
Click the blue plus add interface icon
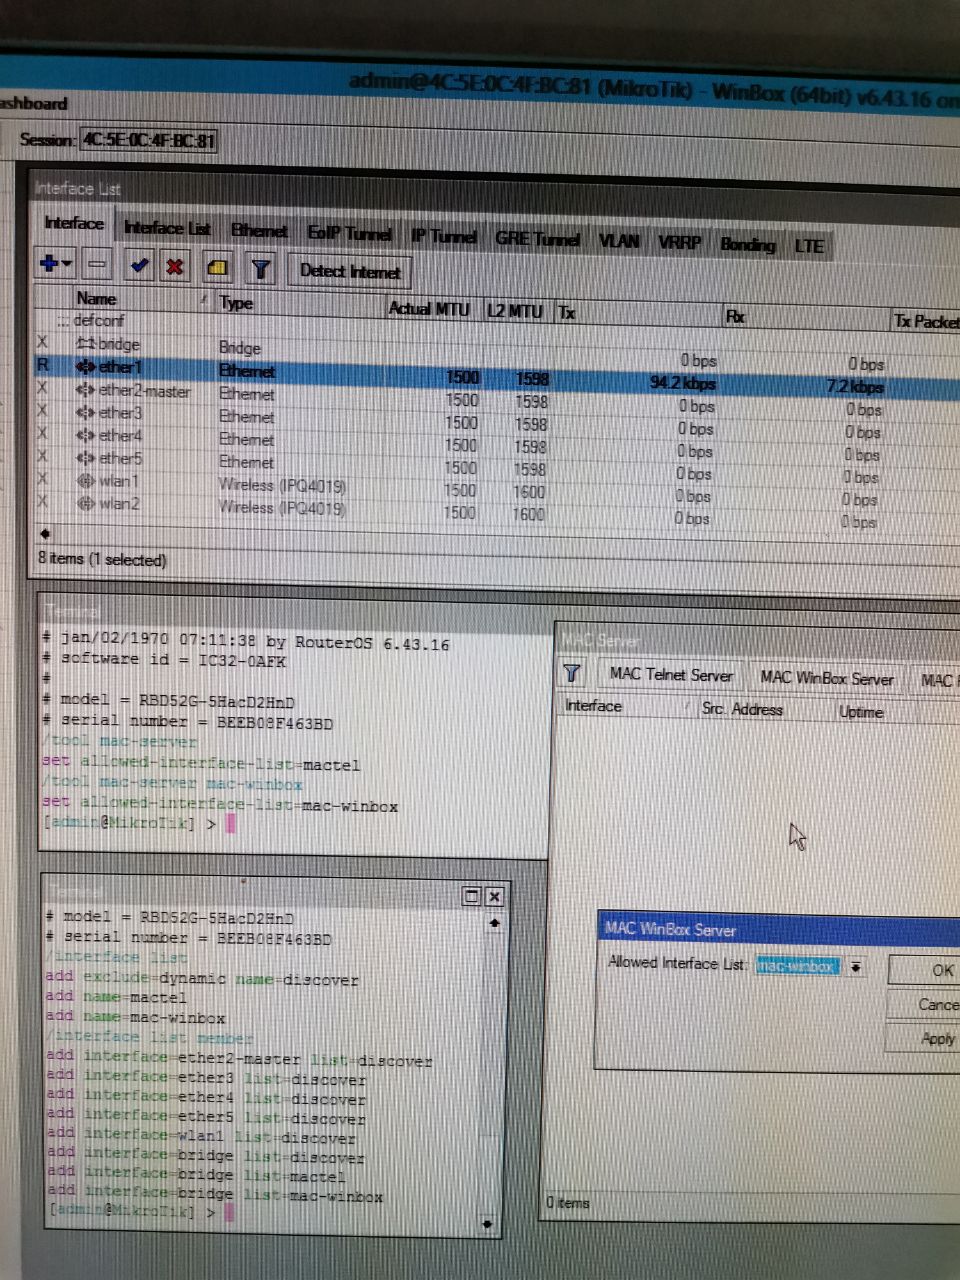point(48,264)
